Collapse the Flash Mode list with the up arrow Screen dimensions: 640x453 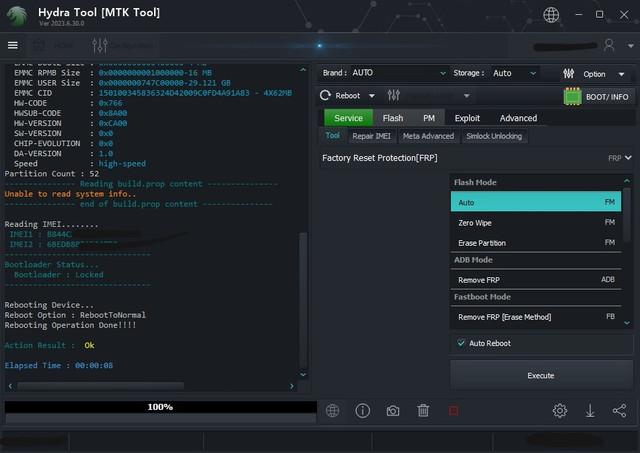coord(627,181)
